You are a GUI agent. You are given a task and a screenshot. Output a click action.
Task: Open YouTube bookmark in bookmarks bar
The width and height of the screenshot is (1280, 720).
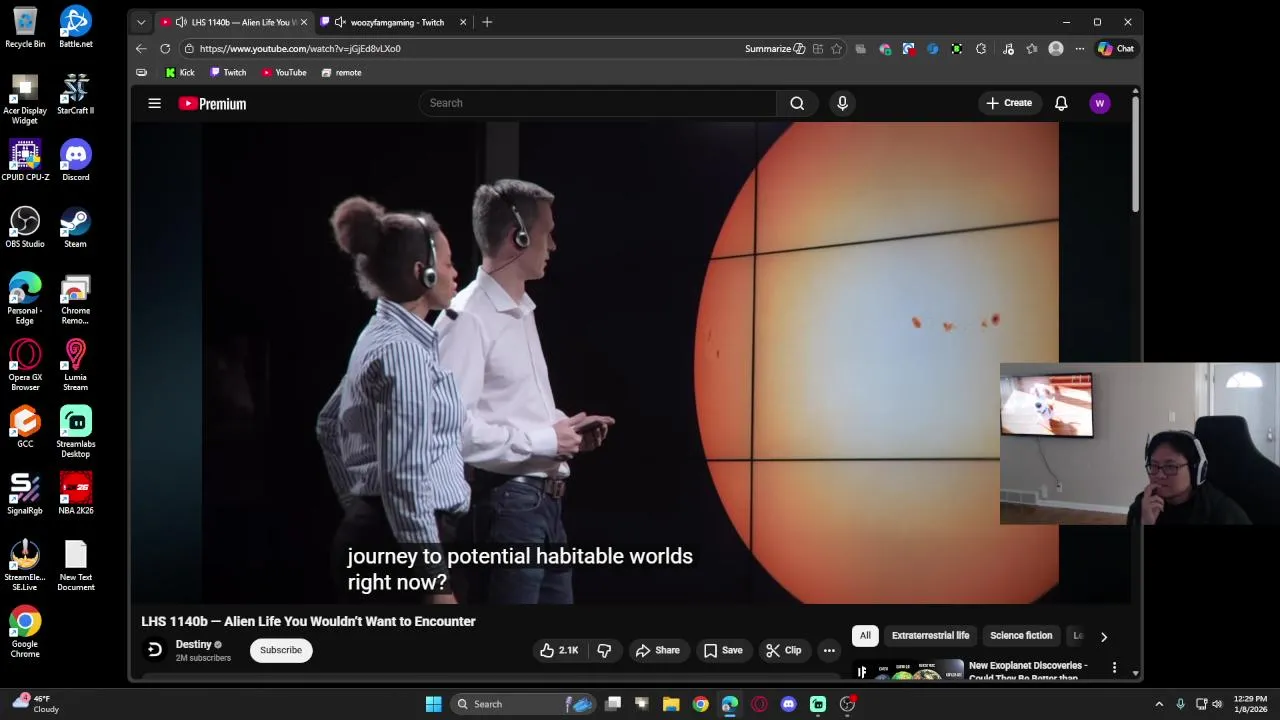pyautogui.click(x=284, y=72)
